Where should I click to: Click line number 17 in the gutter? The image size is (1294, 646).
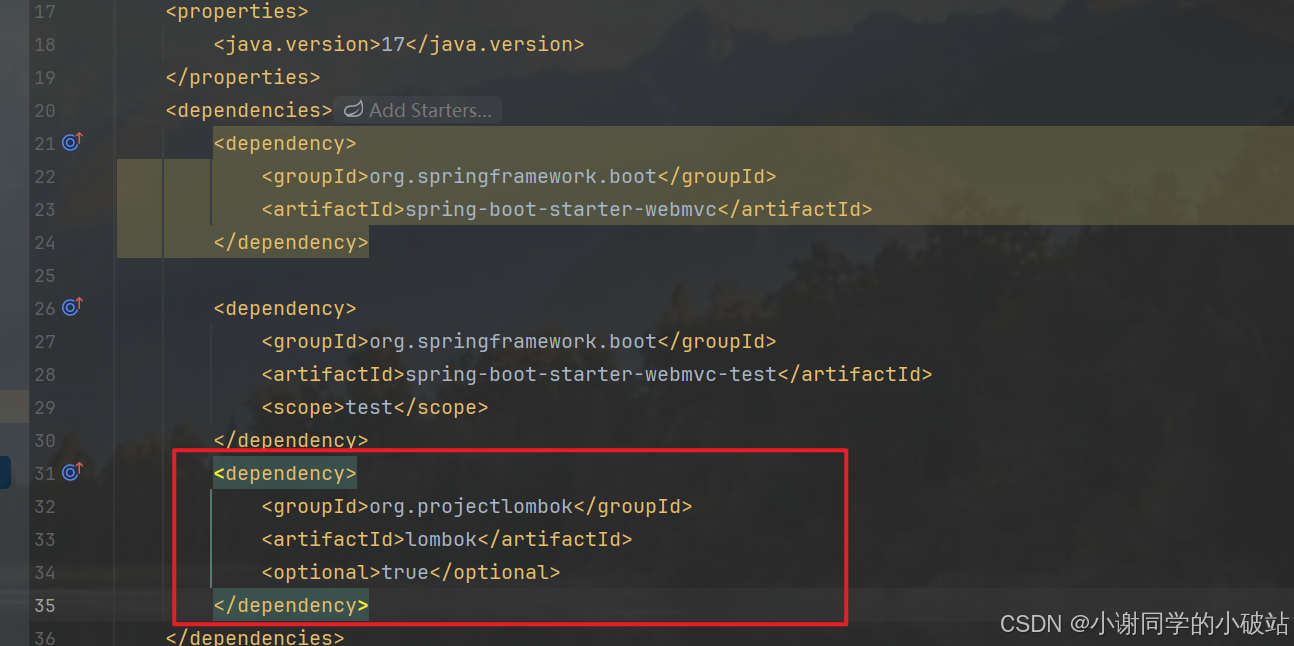pyautogui.click(x=44, y=12)
